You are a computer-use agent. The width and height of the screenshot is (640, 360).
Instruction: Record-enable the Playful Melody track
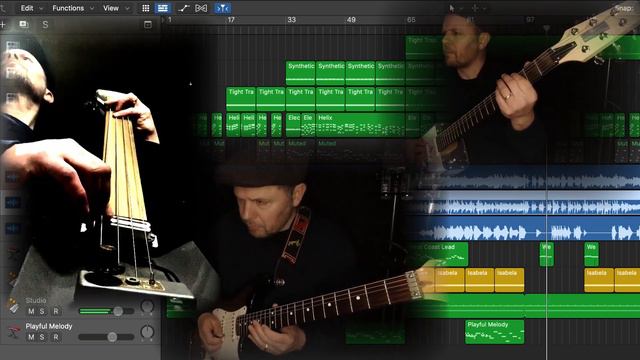click(x=56, y=337)
